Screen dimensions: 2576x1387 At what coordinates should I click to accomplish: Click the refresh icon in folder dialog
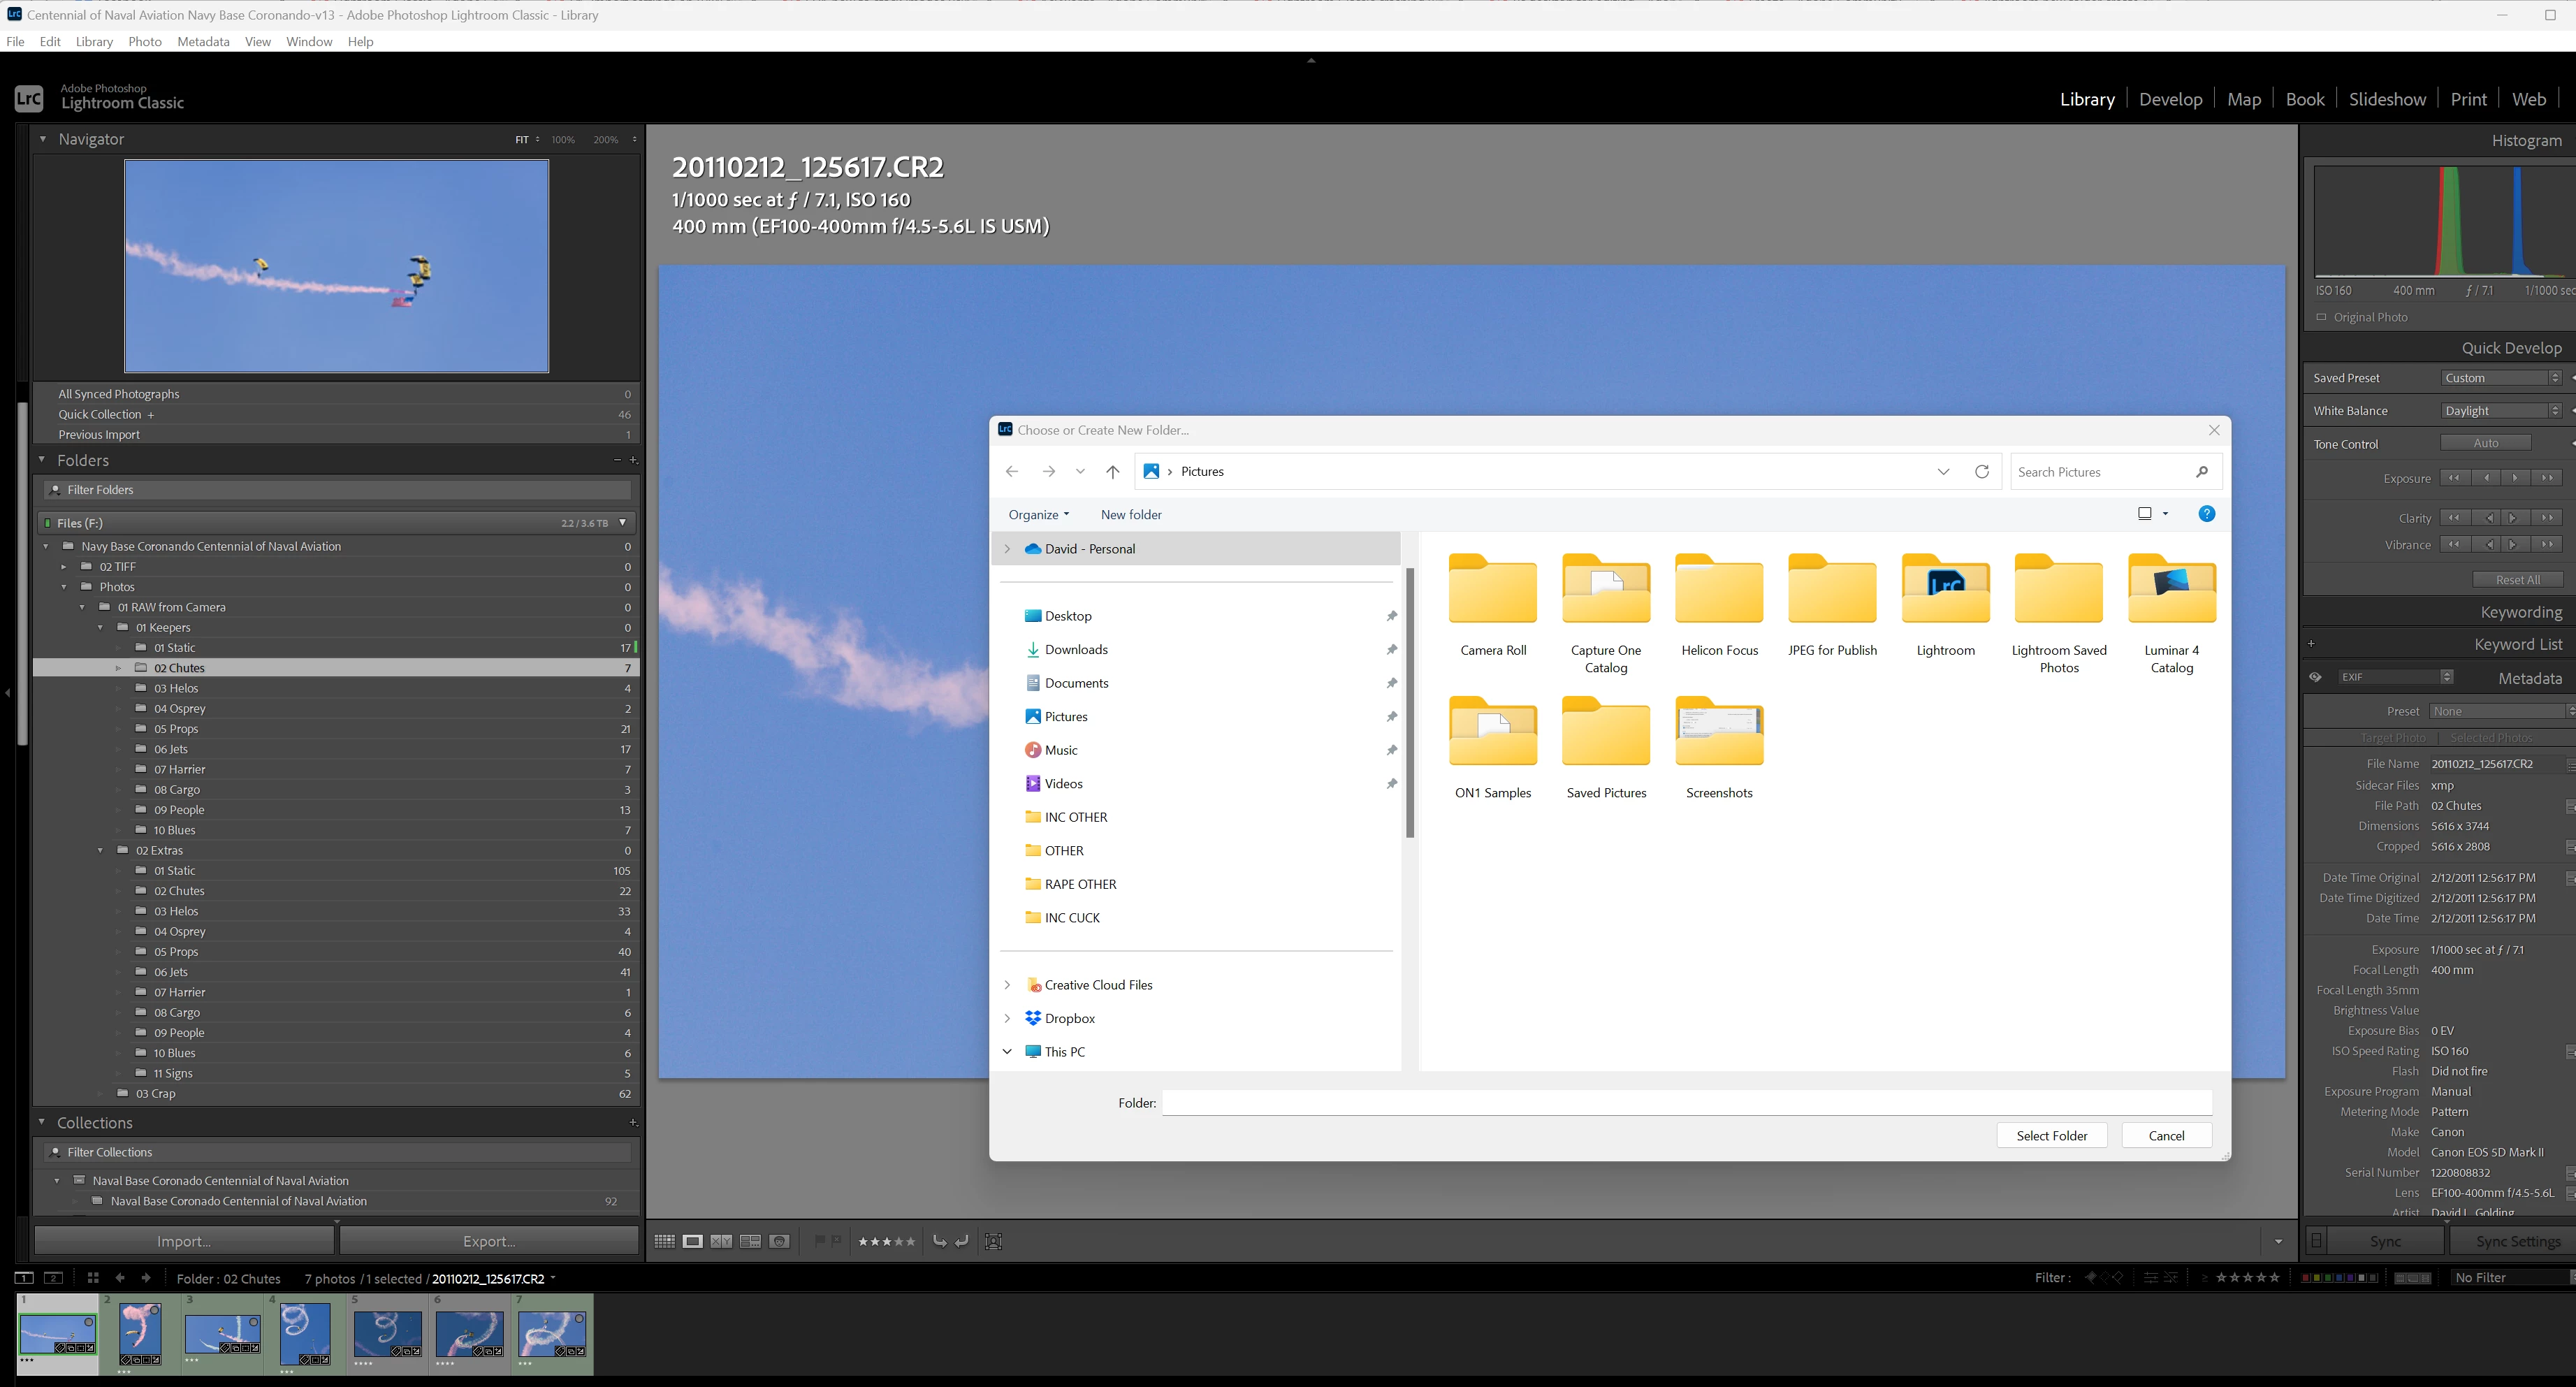pos(1981,472)
